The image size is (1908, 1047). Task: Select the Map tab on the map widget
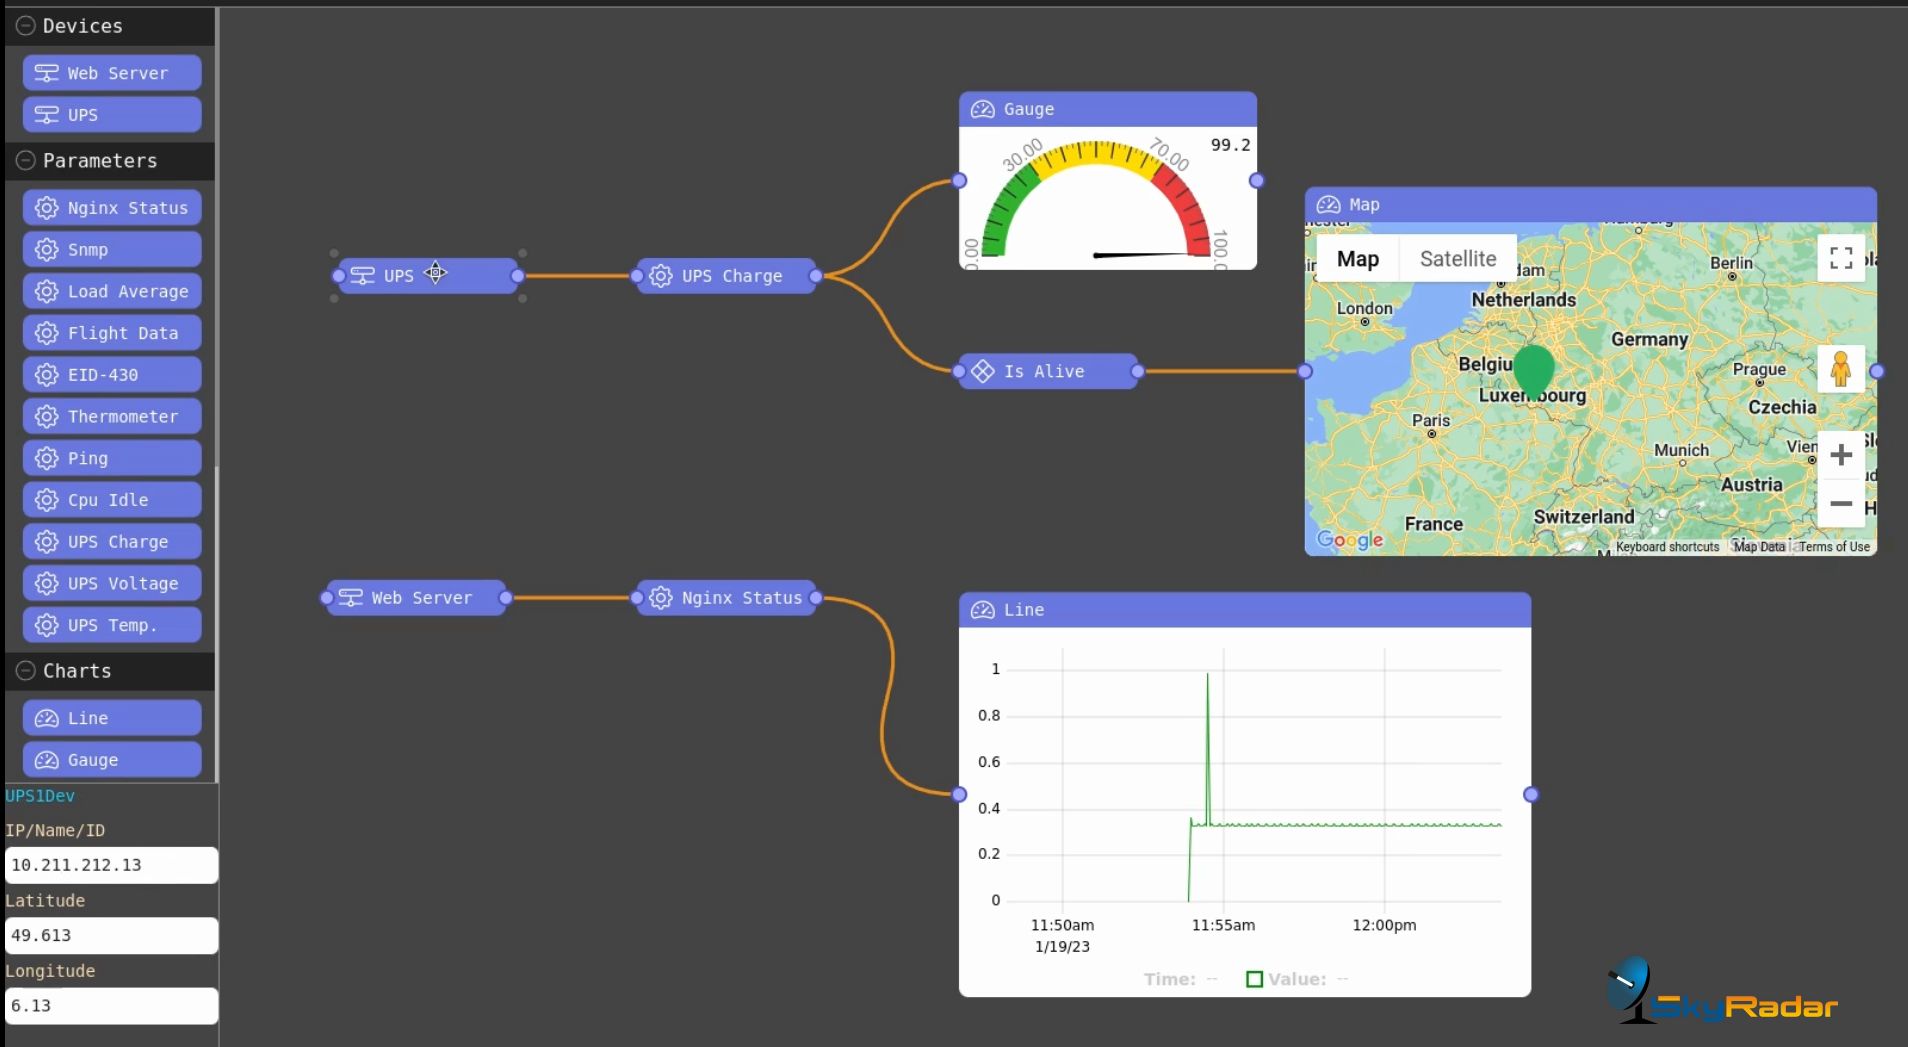(x=1358, y=258)
